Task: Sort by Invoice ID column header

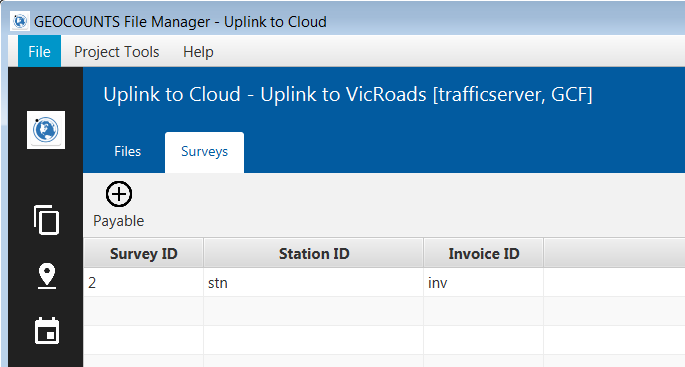Action: click(484, 253)
